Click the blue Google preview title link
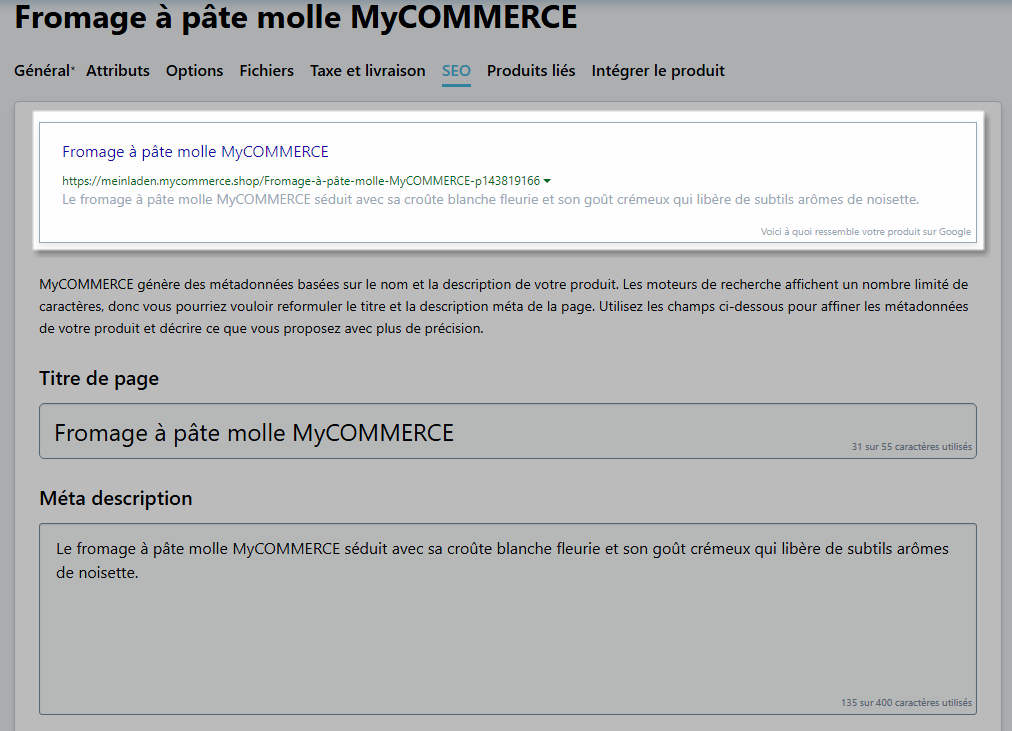Image resolution: width=1012 pixels, height=731 pixels. (x=195, y=152)
